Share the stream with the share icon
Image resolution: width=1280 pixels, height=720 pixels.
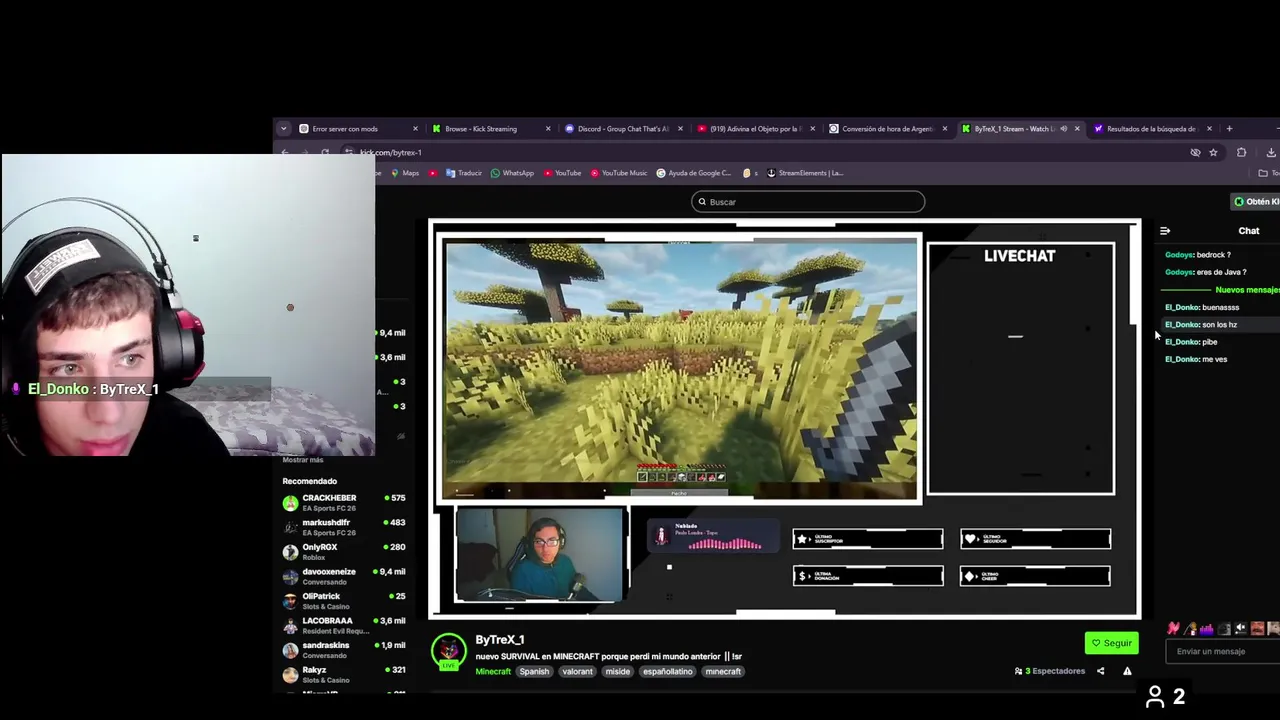point(1101,671)
